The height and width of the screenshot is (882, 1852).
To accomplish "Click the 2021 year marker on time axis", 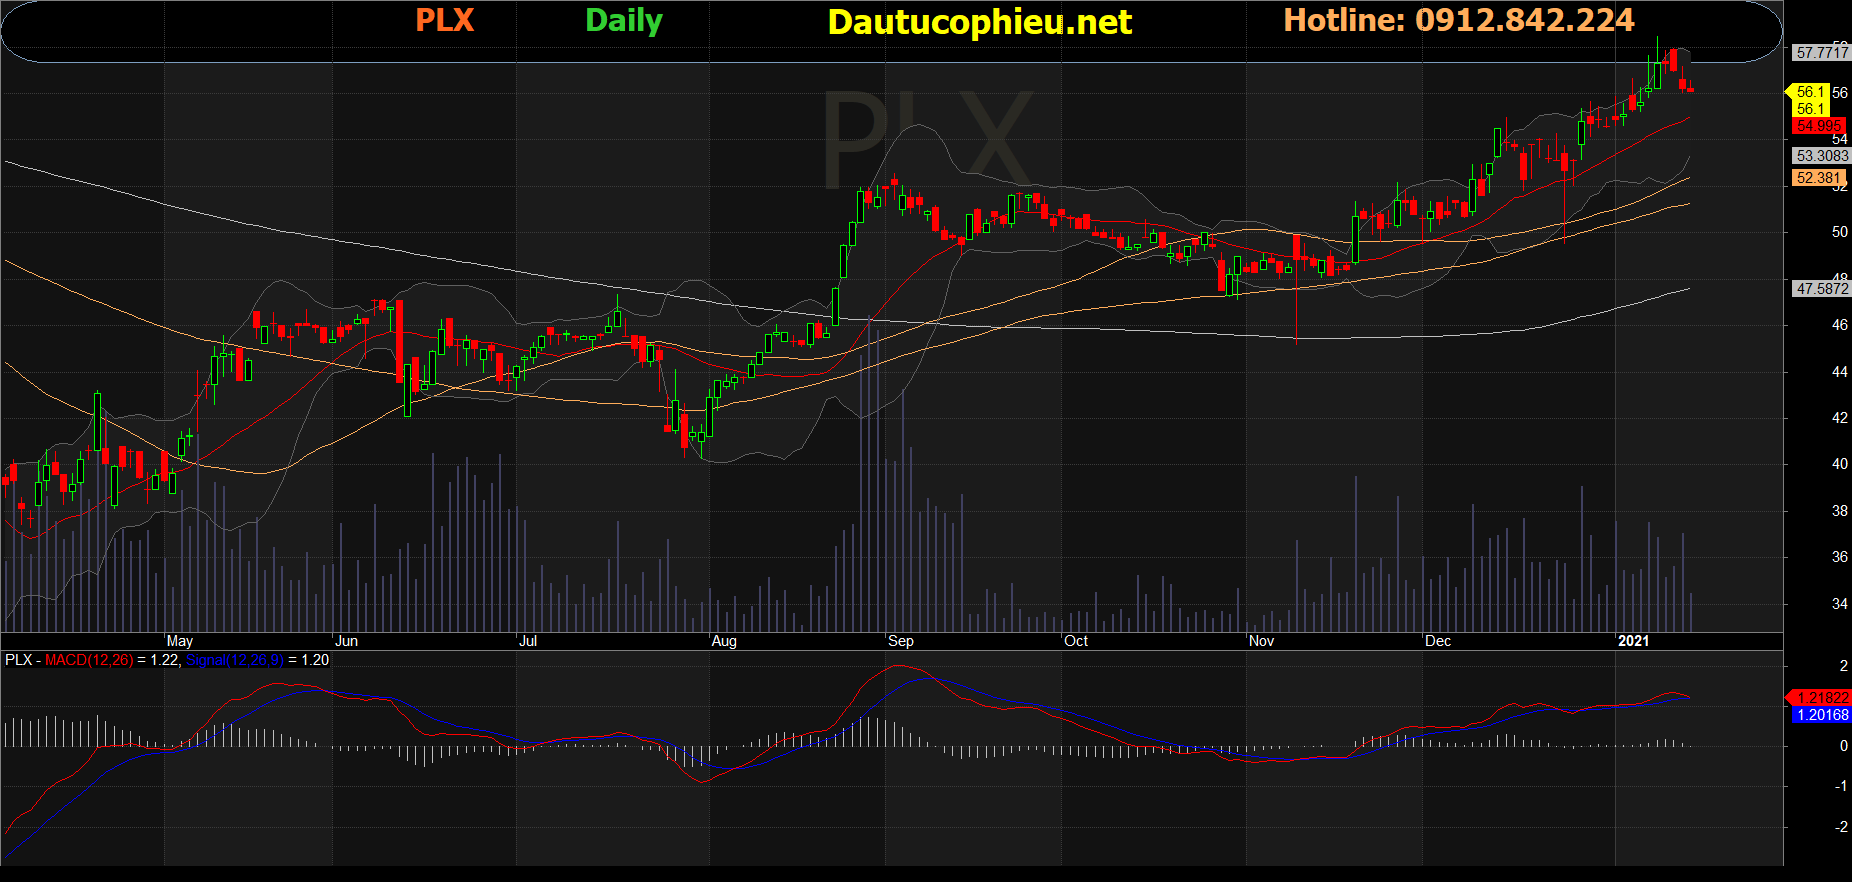I will (1633, 641).
